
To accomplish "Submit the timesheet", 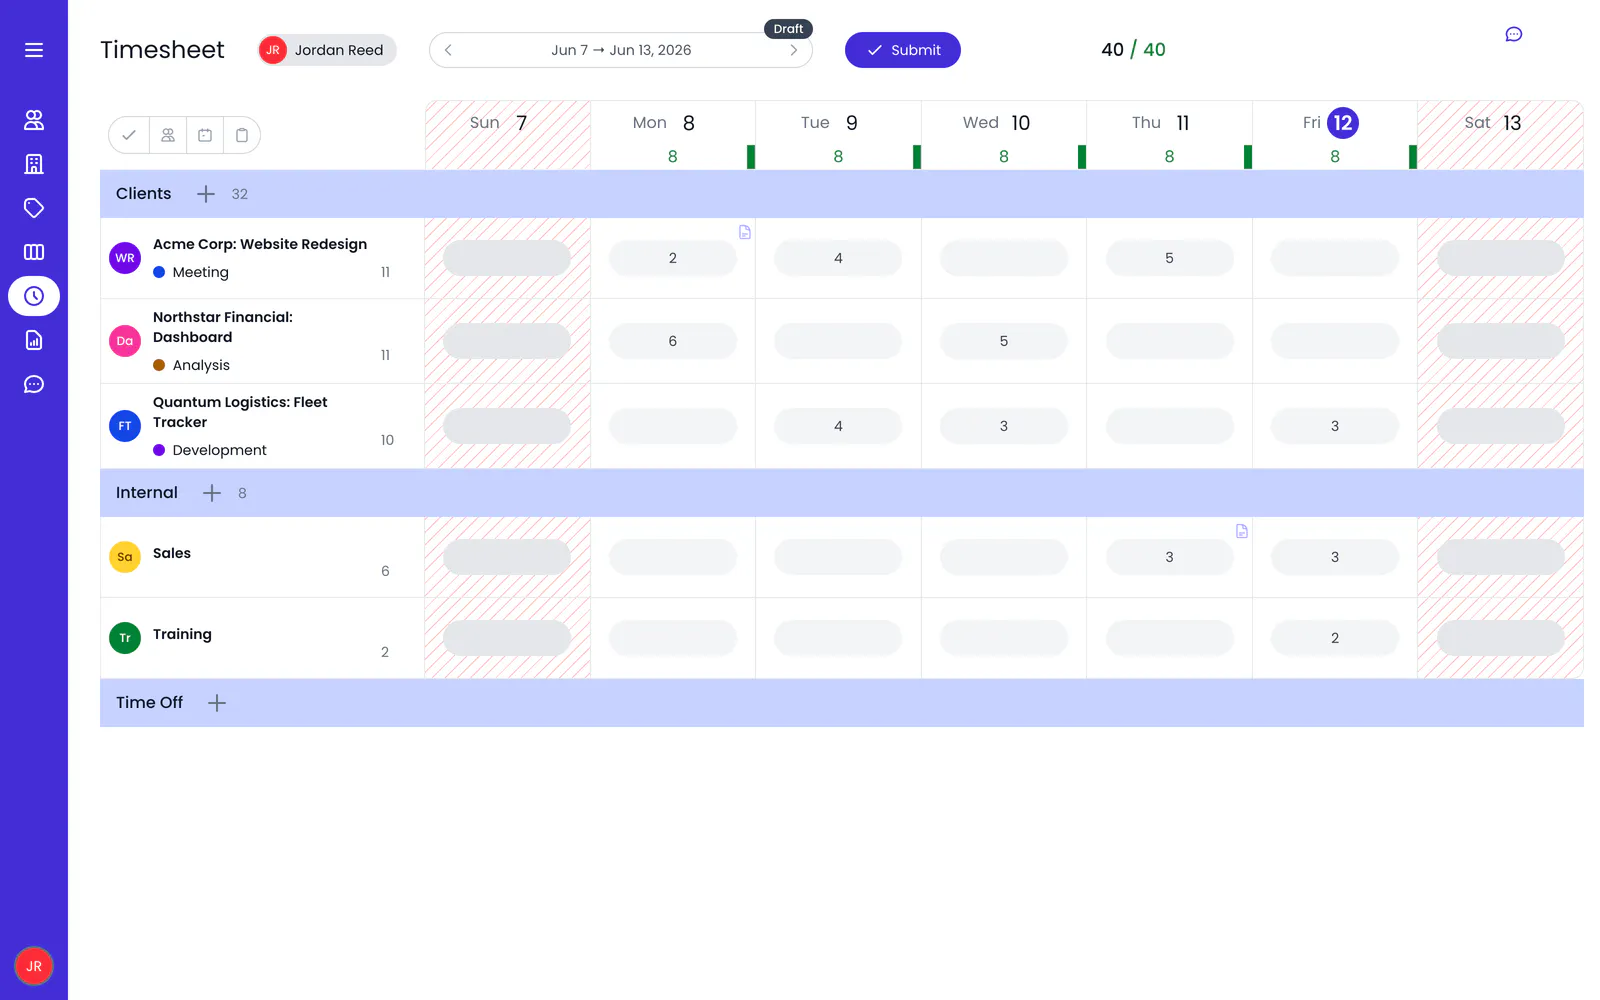I will (x=903, y=50).
